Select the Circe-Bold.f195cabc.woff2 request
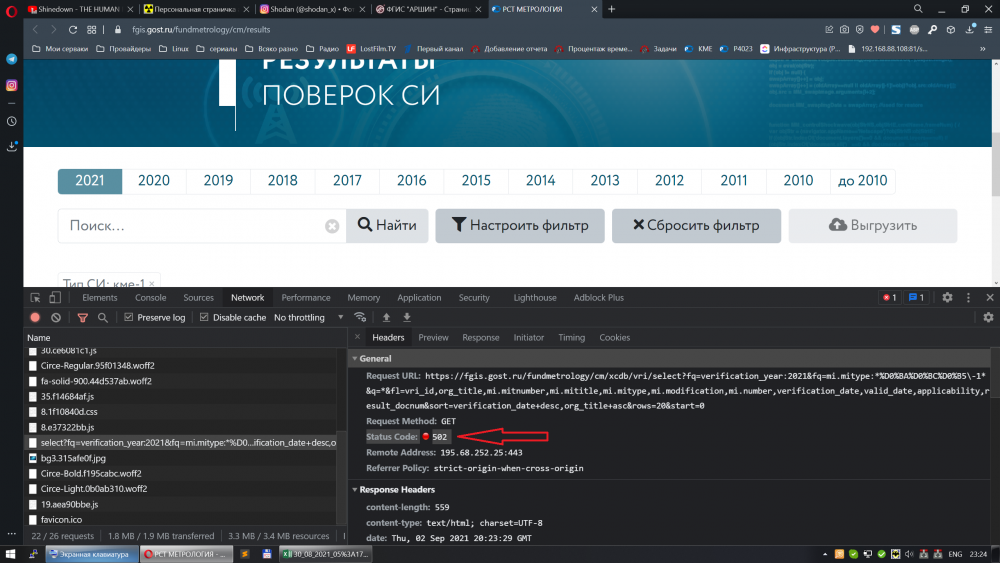Screen dimensions: 1000x563 182,473
